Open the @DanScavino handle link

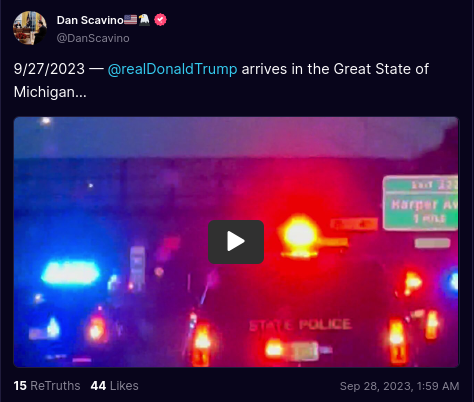point(93,38)
